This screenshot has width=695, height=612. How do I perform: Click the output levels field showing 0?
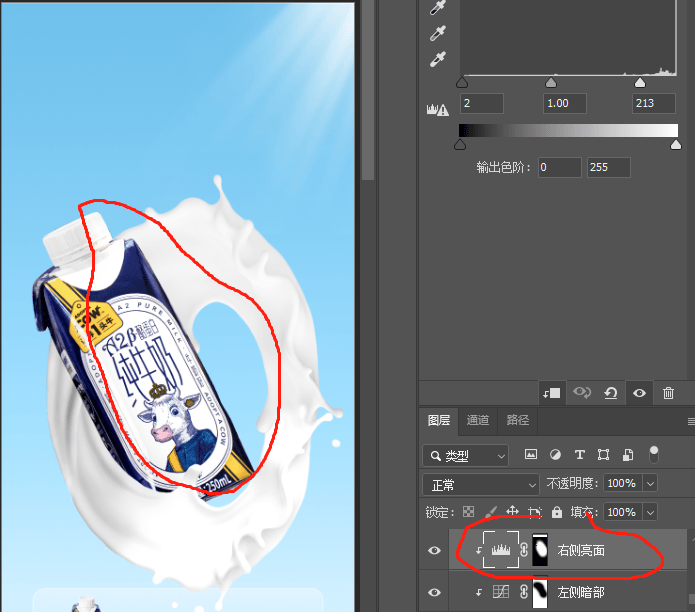560,167
